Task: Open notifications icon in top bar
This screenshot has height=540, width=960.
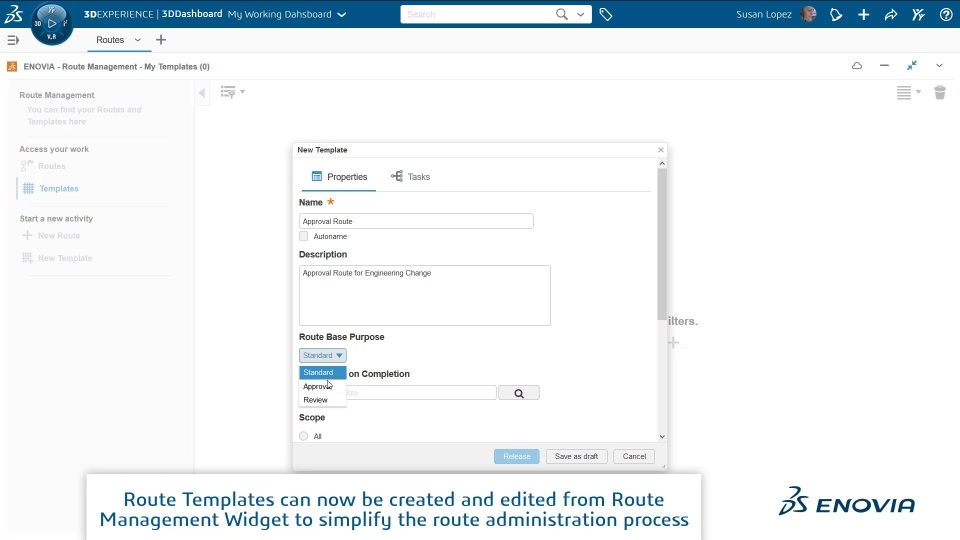Action: 836,14
